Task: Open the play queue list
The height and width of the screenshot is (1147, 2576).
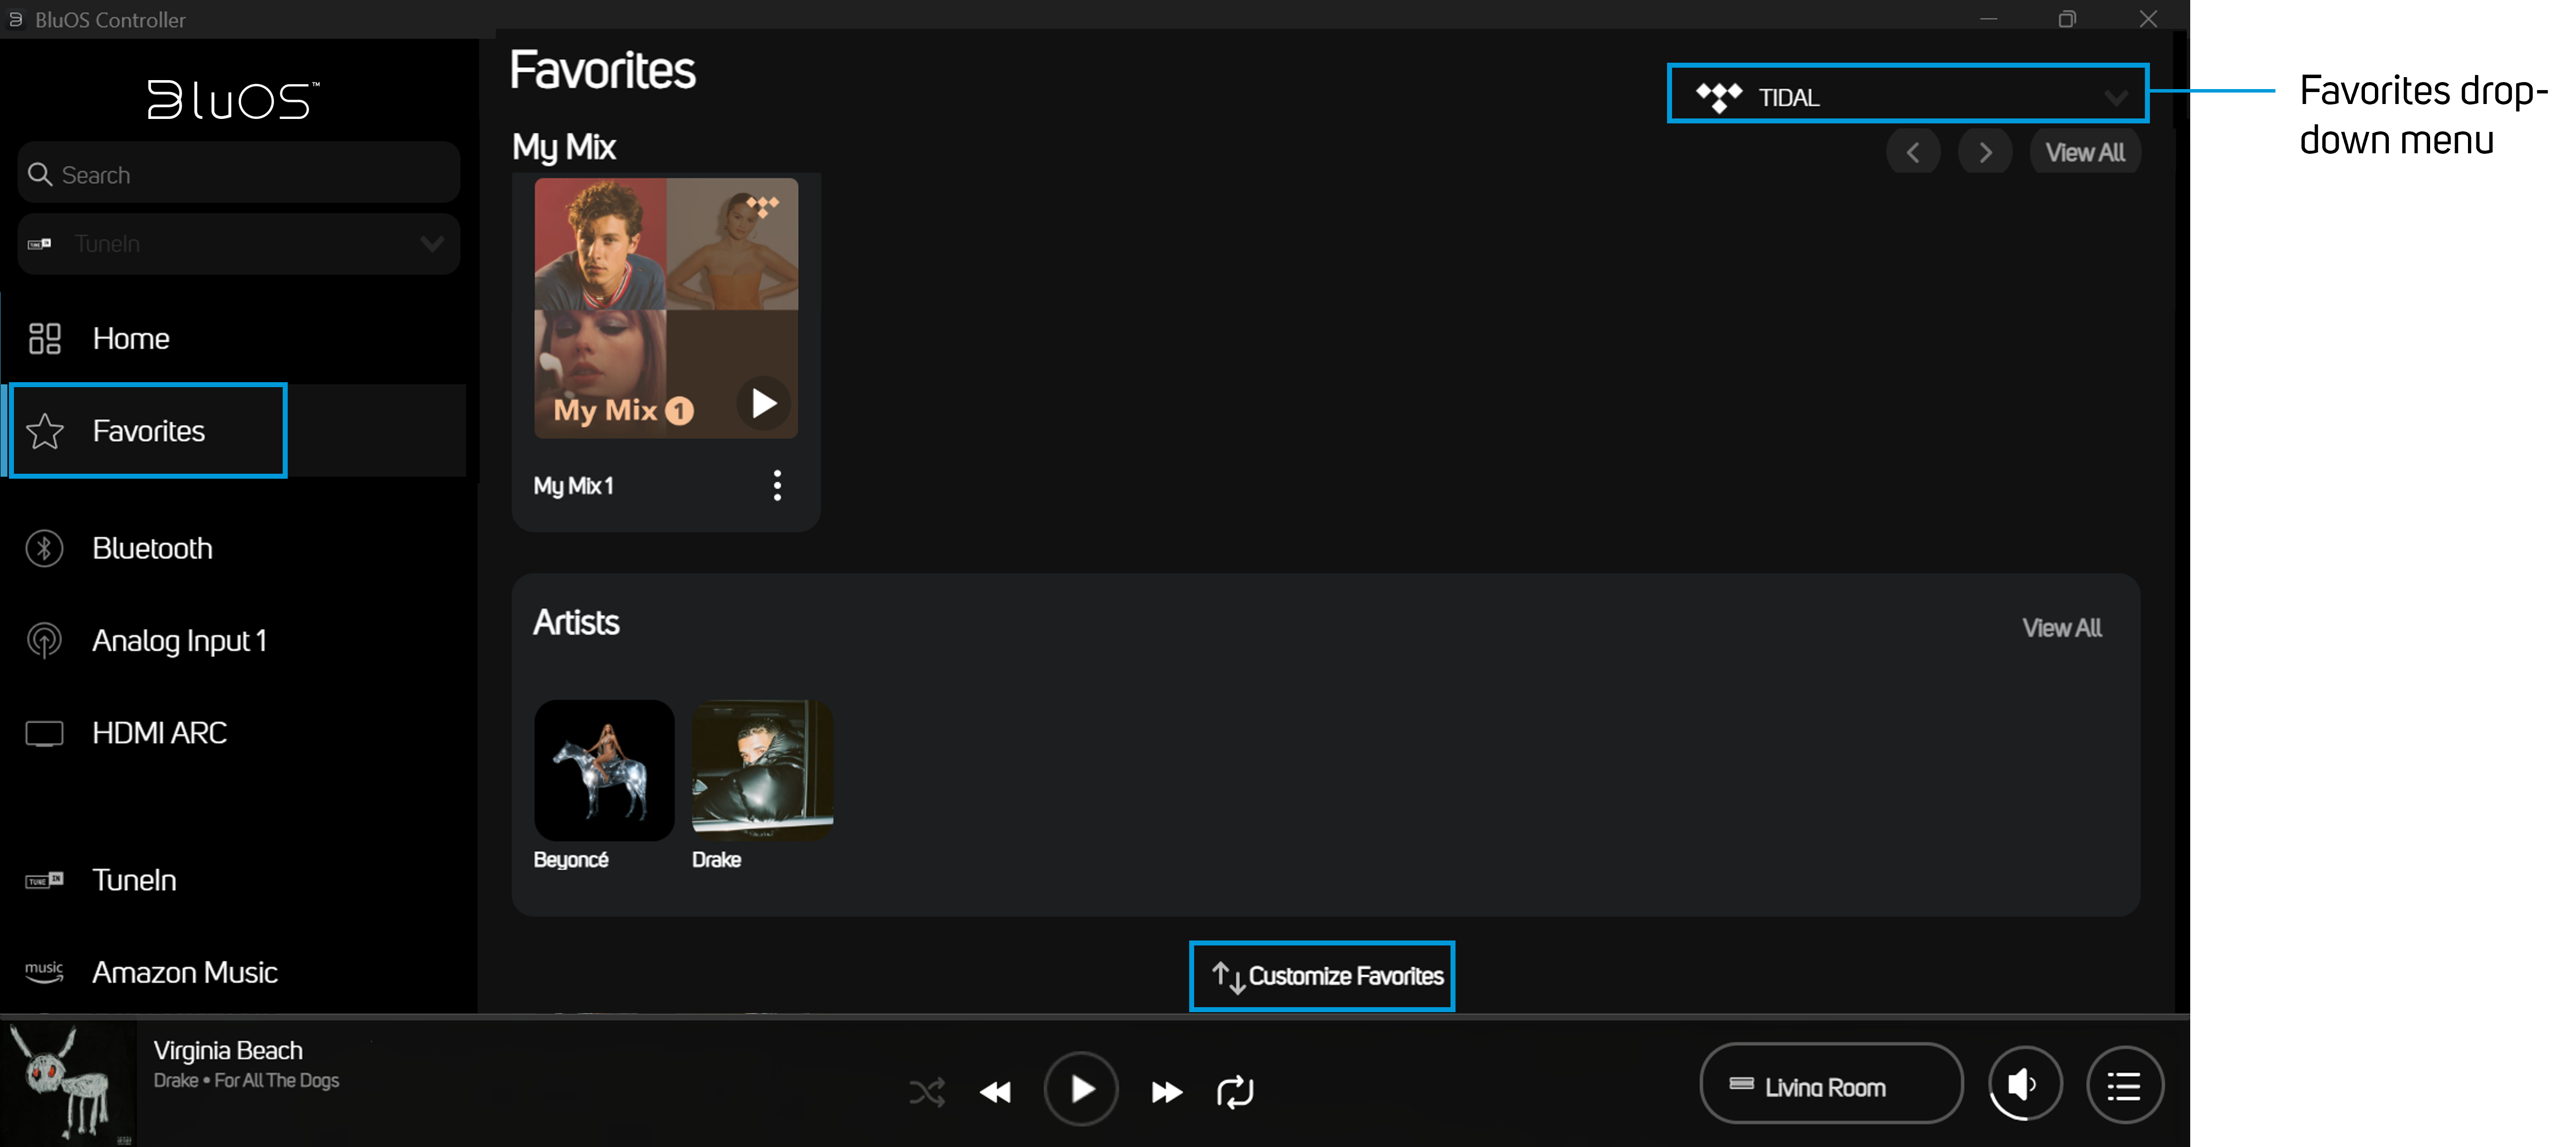Action: [2124, 1085]
